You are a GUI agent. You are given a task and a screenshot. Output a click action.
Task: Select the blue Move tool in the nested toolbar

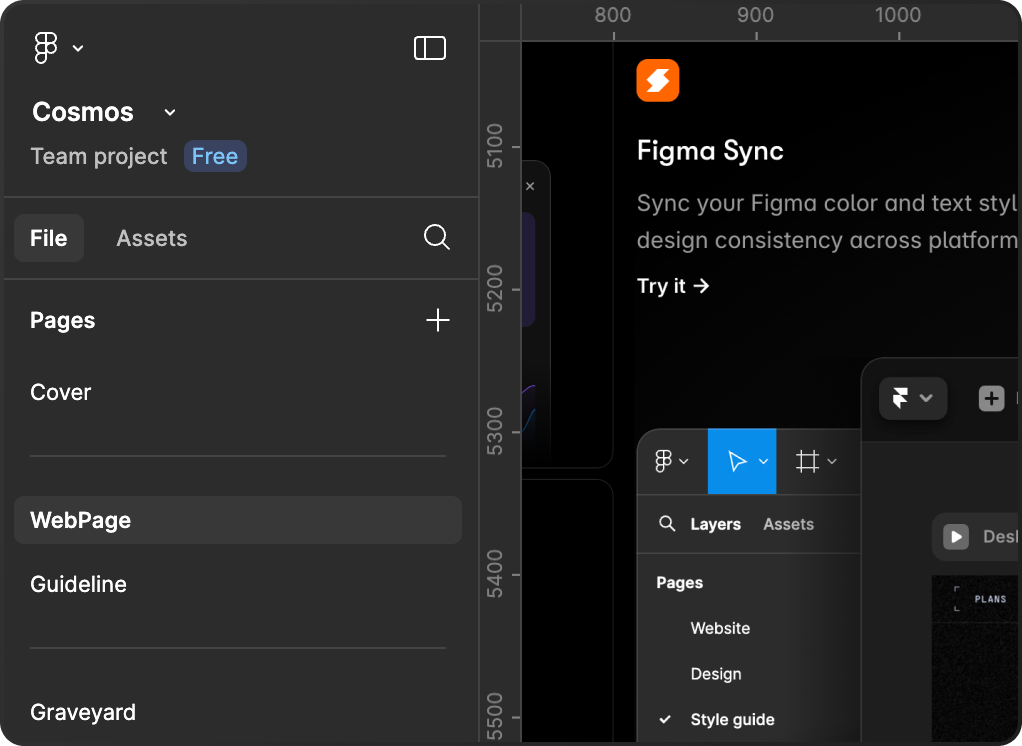click(x=740, y=461)
